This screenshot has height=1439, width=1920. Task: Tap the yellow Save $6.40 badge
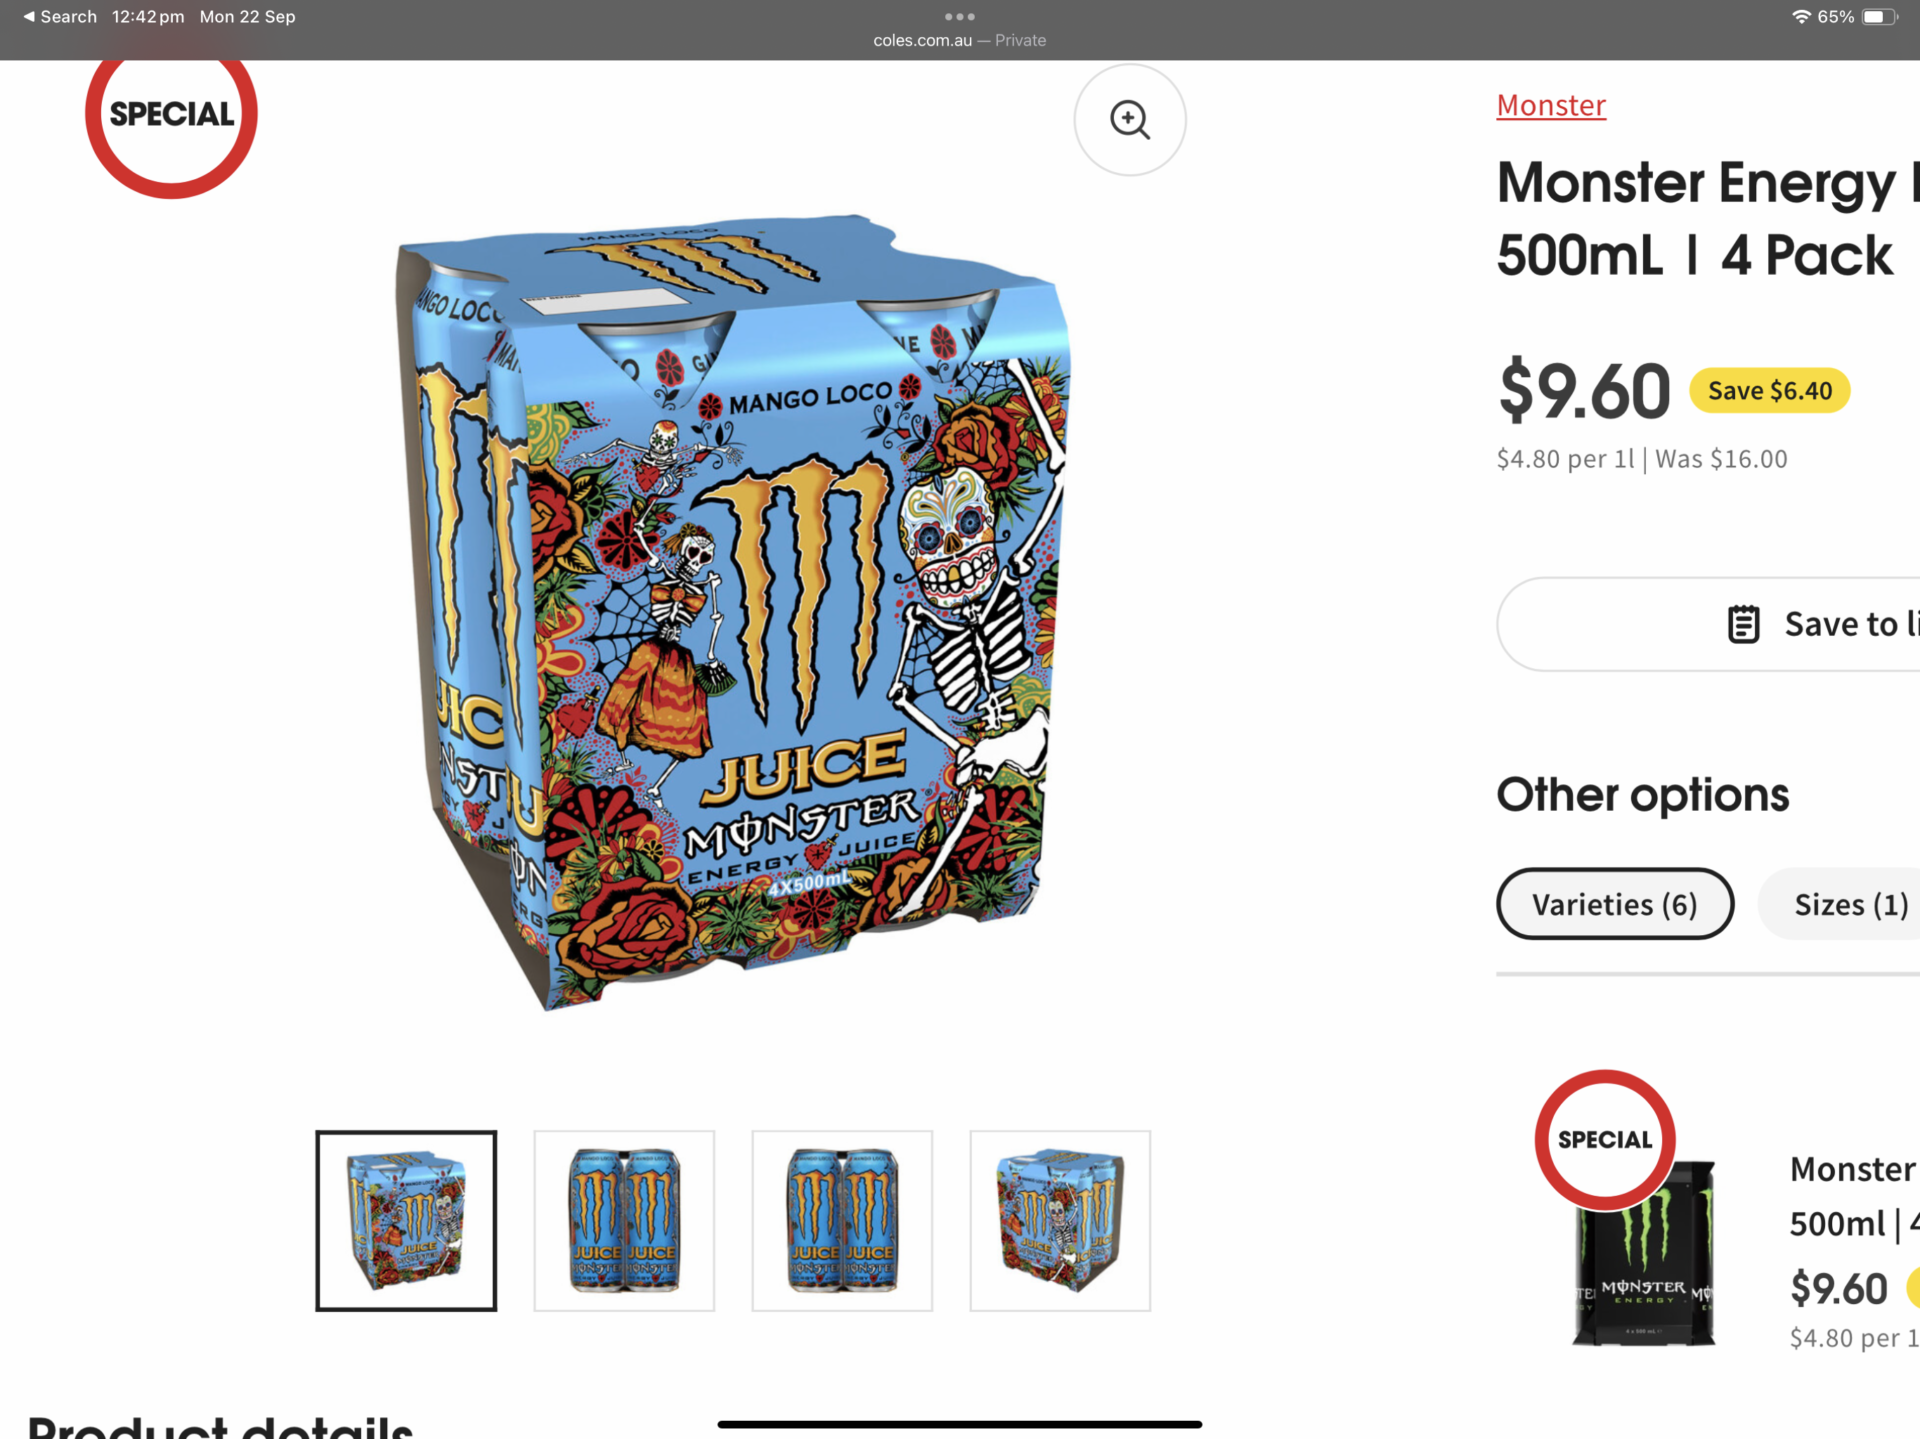point(1770,391)
